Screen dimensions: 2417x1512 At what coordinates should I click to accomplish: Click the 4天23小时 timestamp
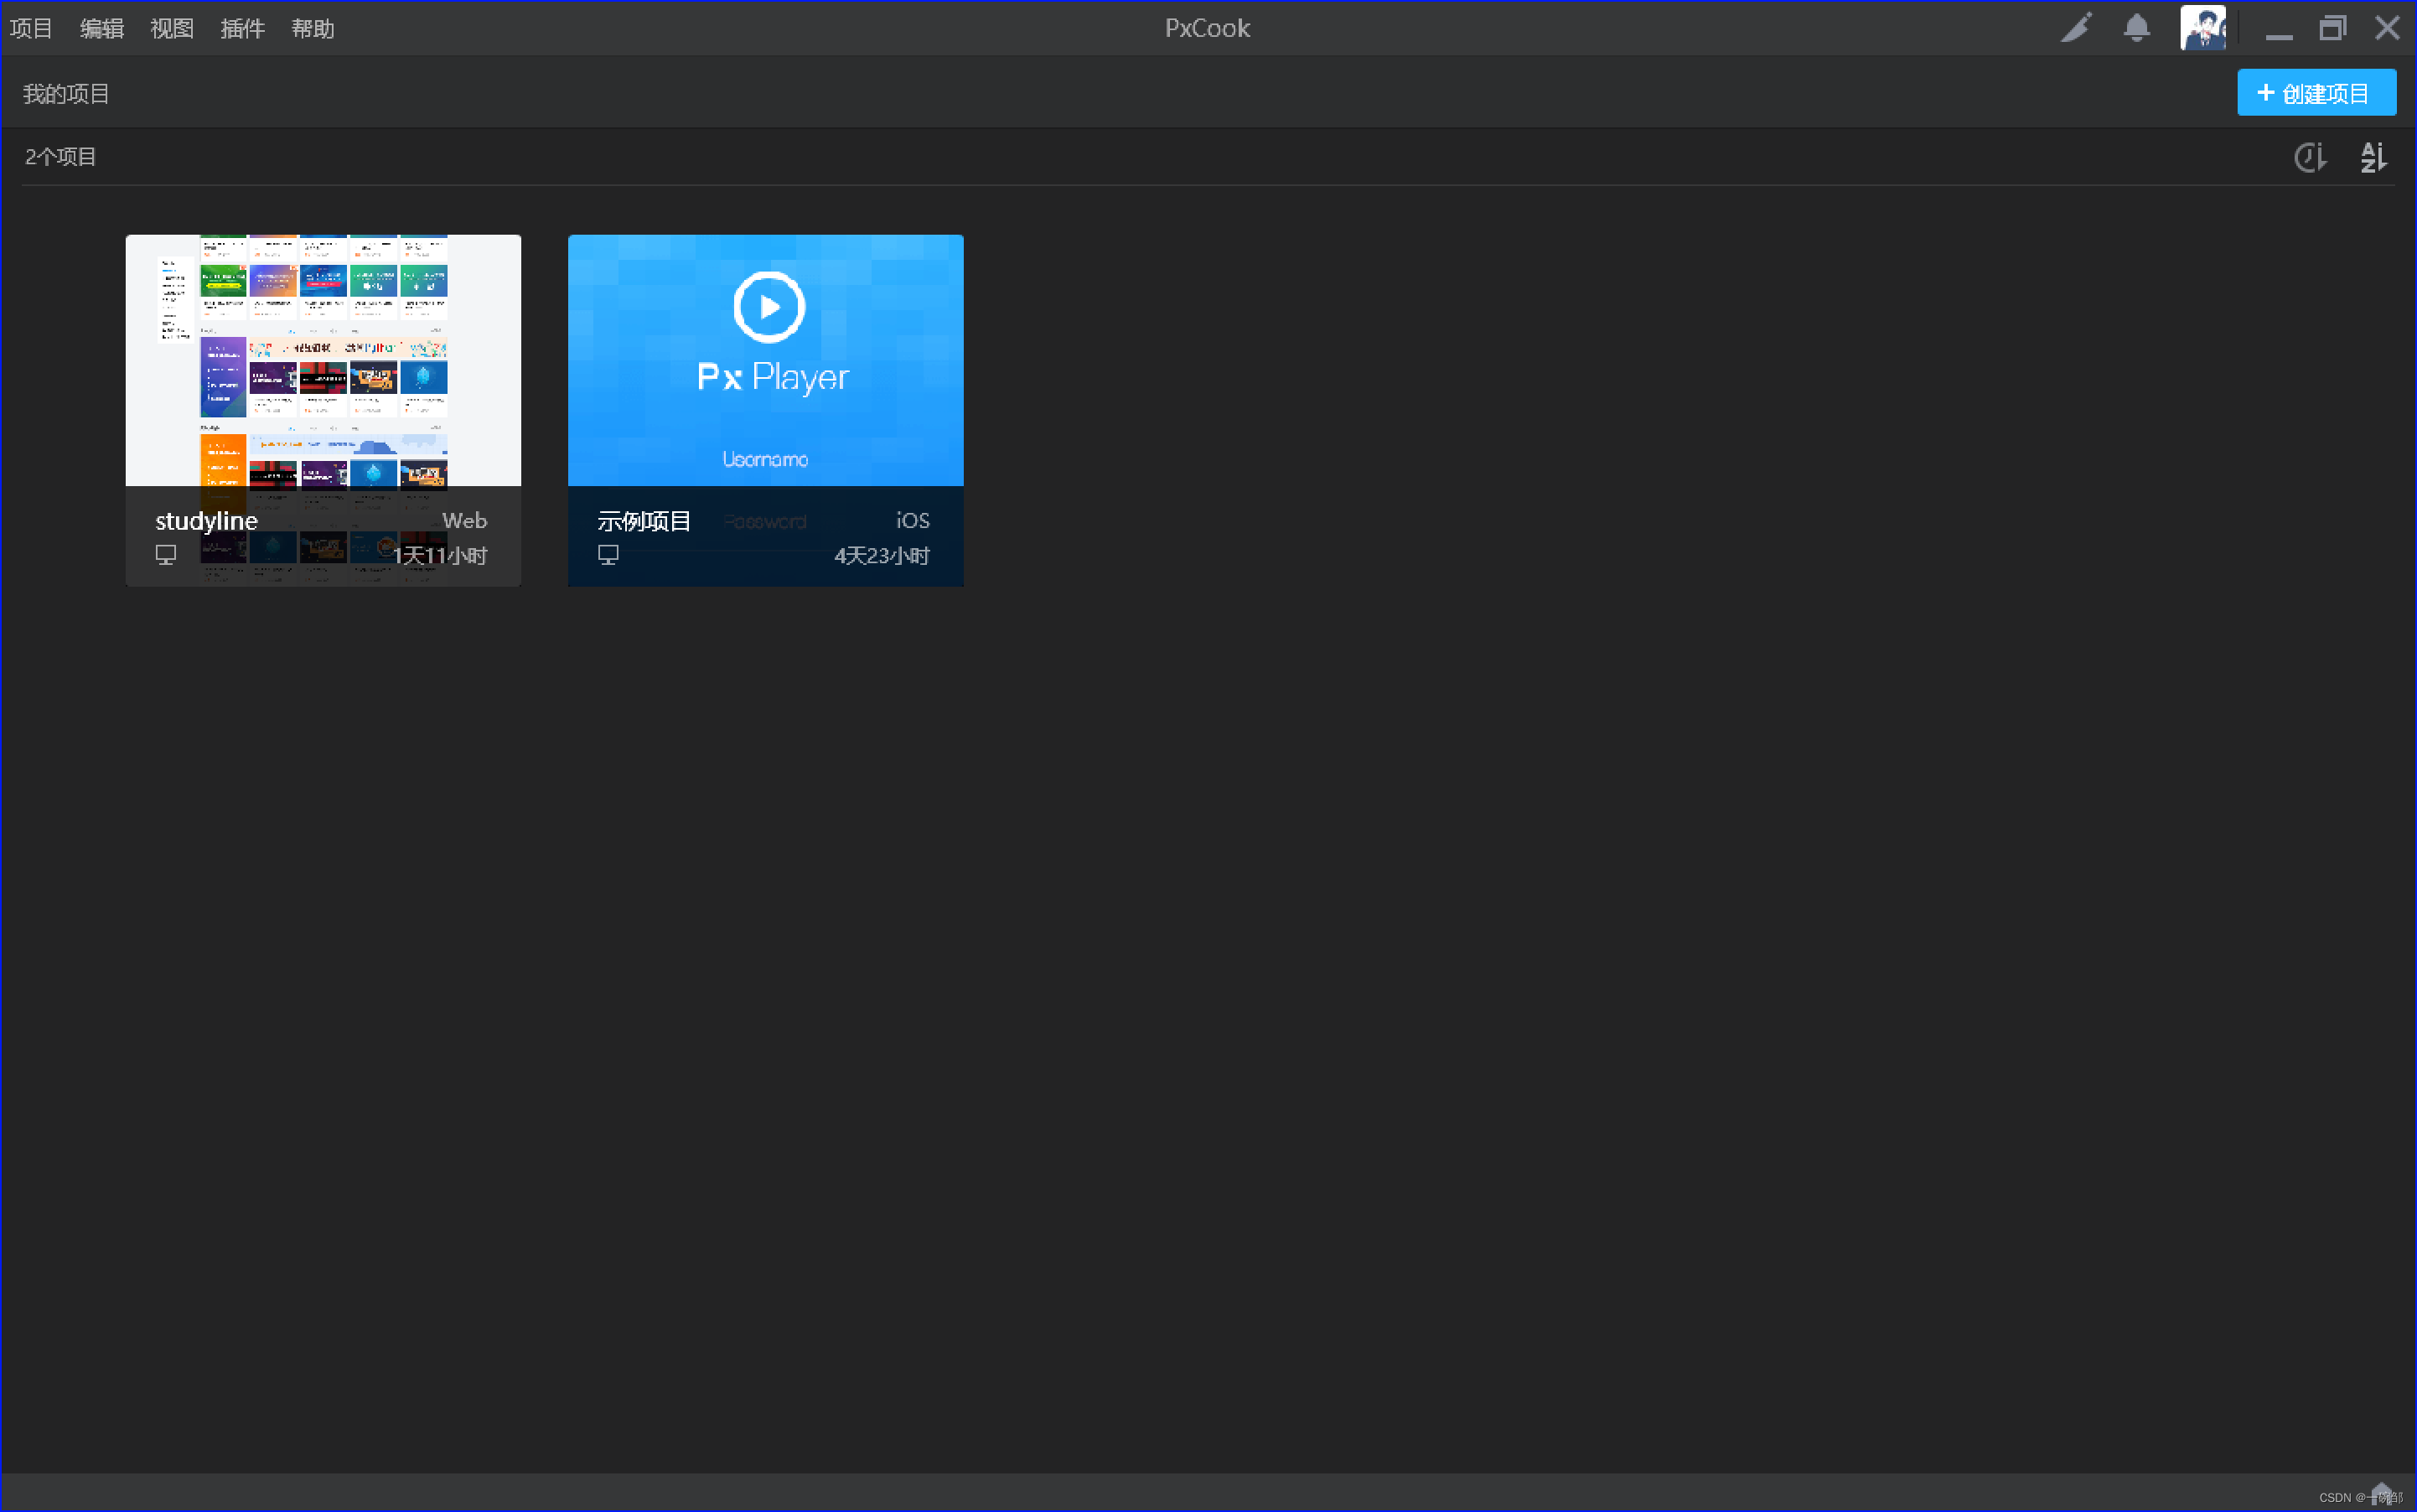pyautogui.click(x=882, y=556)
